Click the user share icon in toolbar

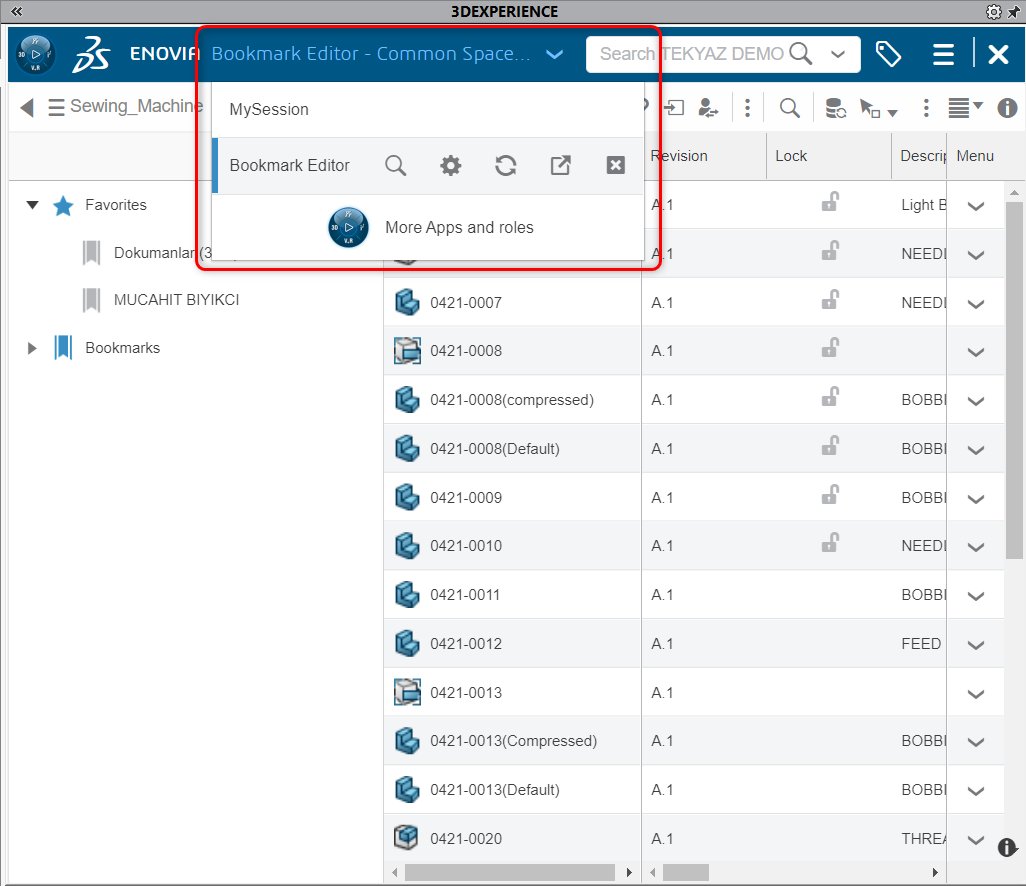click(x=708, y=107)
